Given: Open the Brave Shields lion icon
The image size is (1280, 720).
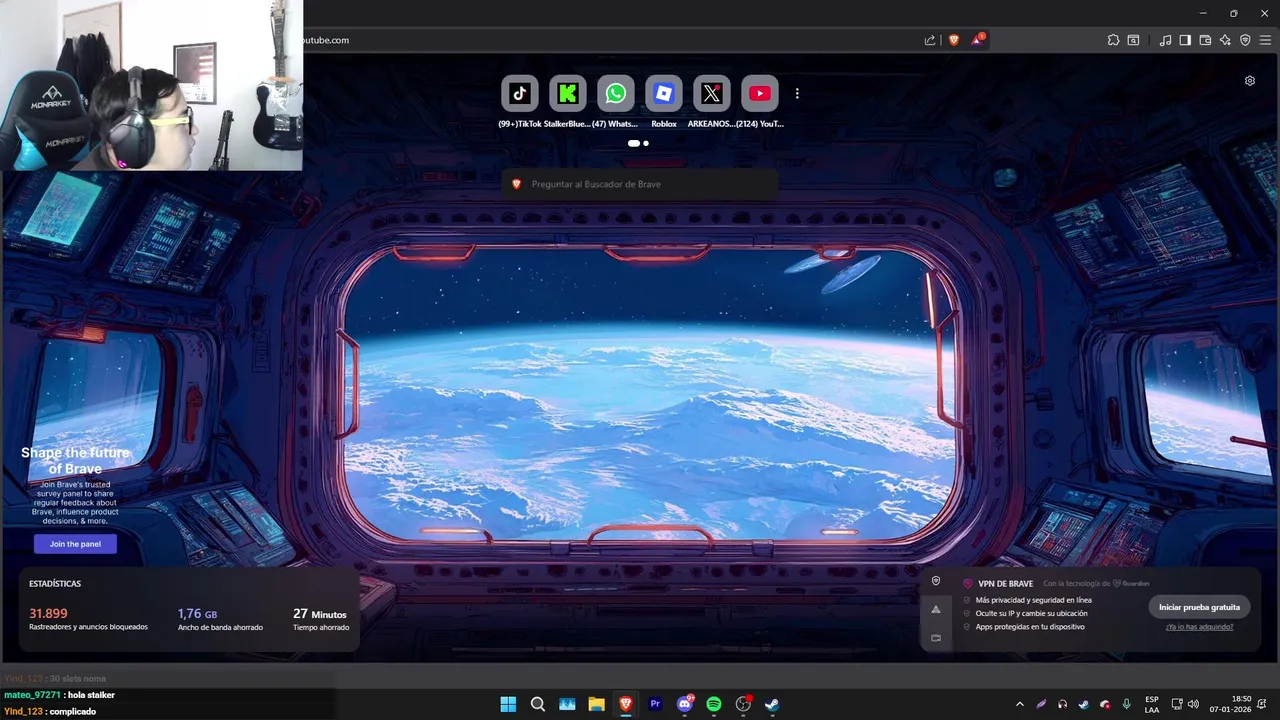Looking at the screenshot, I should point(954,40).
